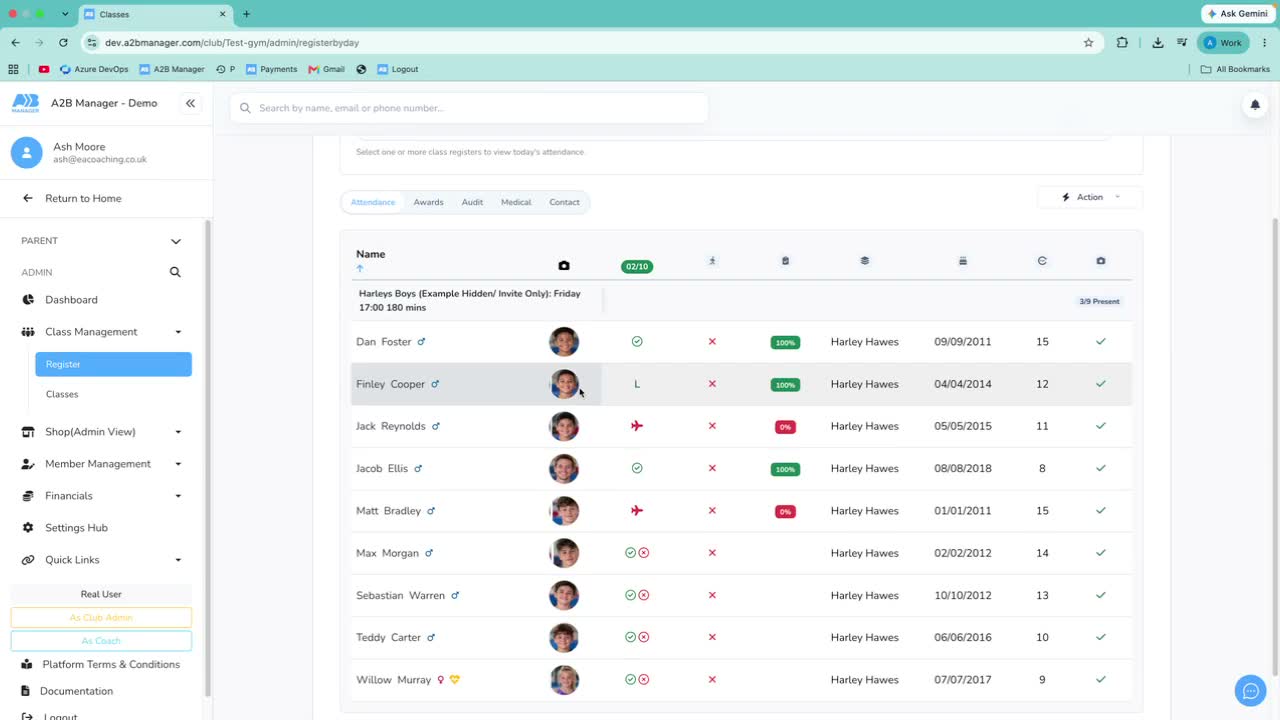Click the red cross for Dan Foster
Screen dimensions: 1280x720
[712, 342]
